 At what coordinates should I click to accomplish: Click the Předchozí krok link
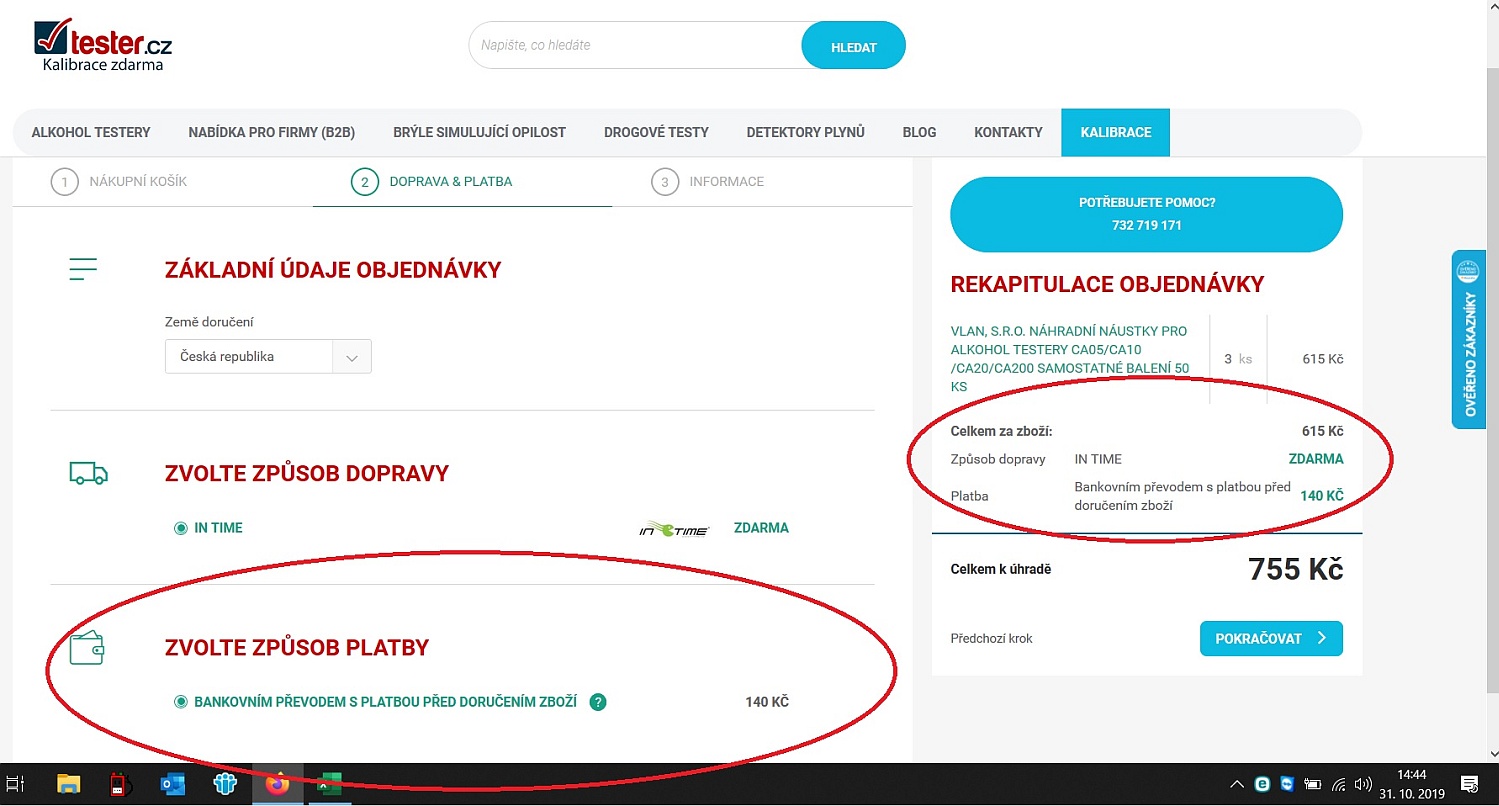coord(991,638)
